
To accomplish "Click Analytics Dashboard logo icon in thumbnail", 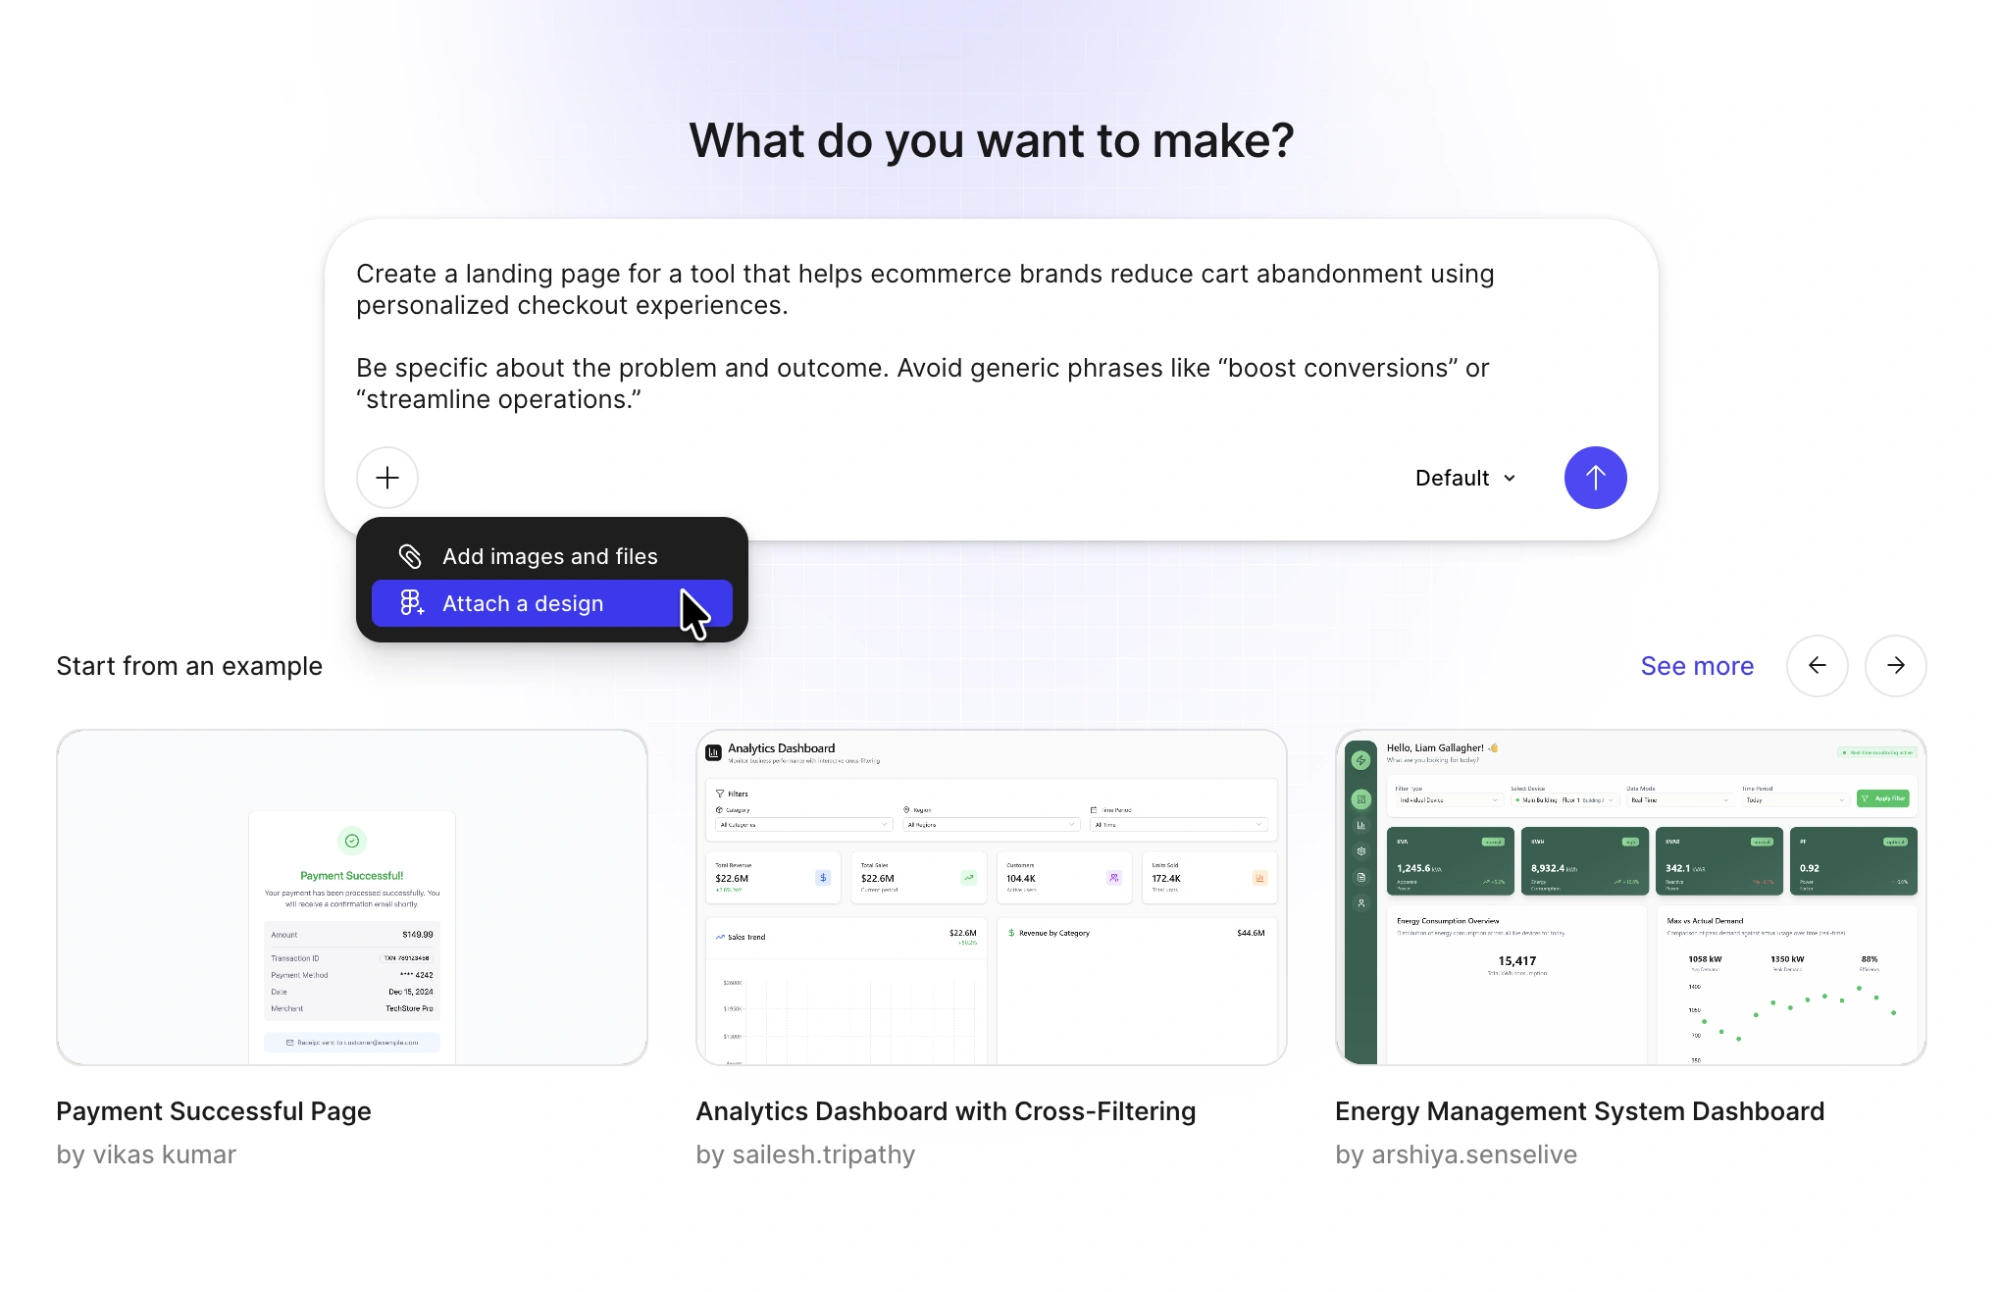I will point(713,753).
